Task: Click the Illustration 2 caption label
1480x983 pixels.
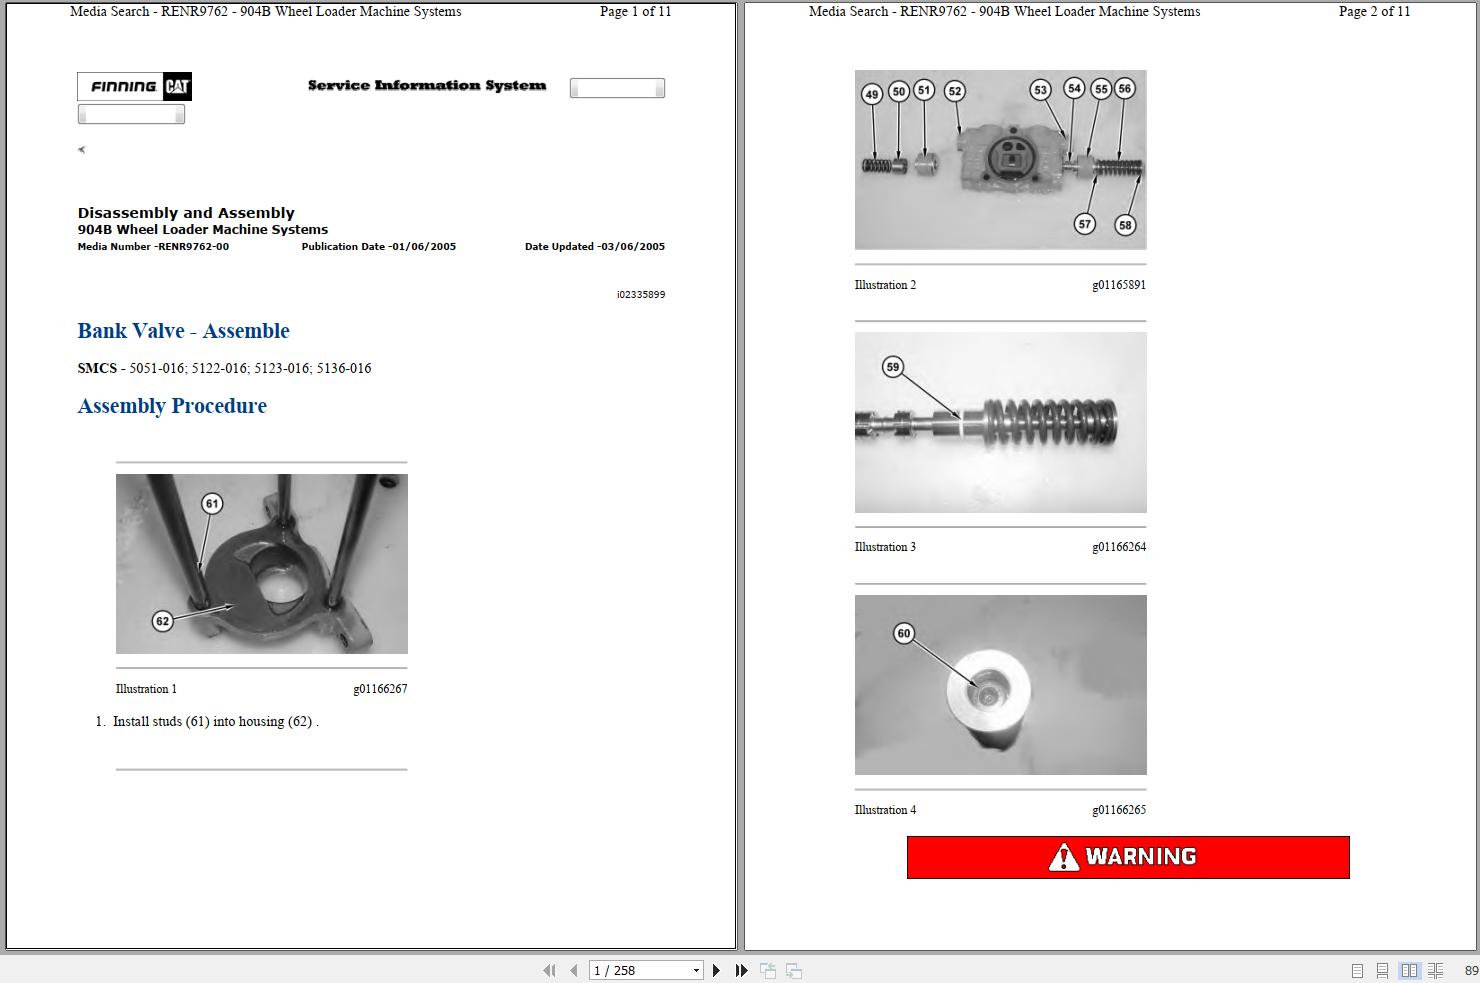Action: tap(885, 285)
